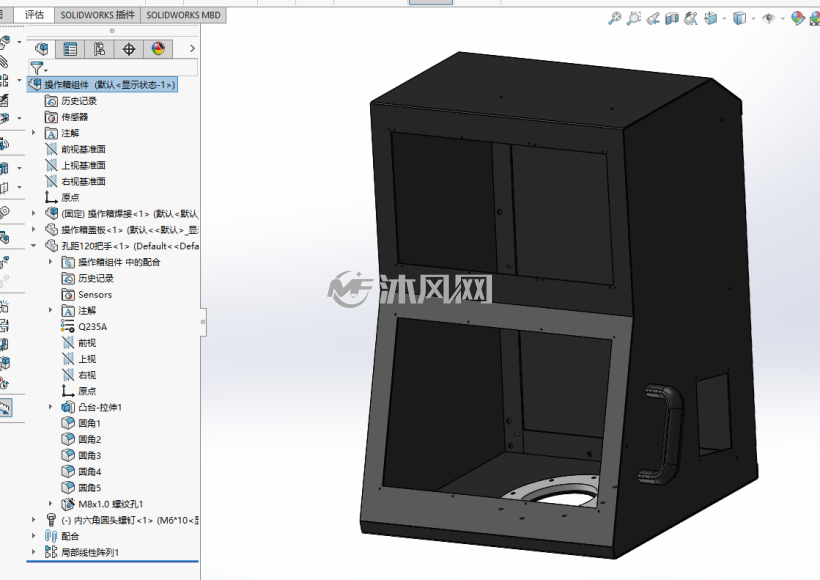The image size is (820, 580).
Task: Select the 操作箱组件 root assembly node
Action: pyautogui.click(x=102, y=85)
